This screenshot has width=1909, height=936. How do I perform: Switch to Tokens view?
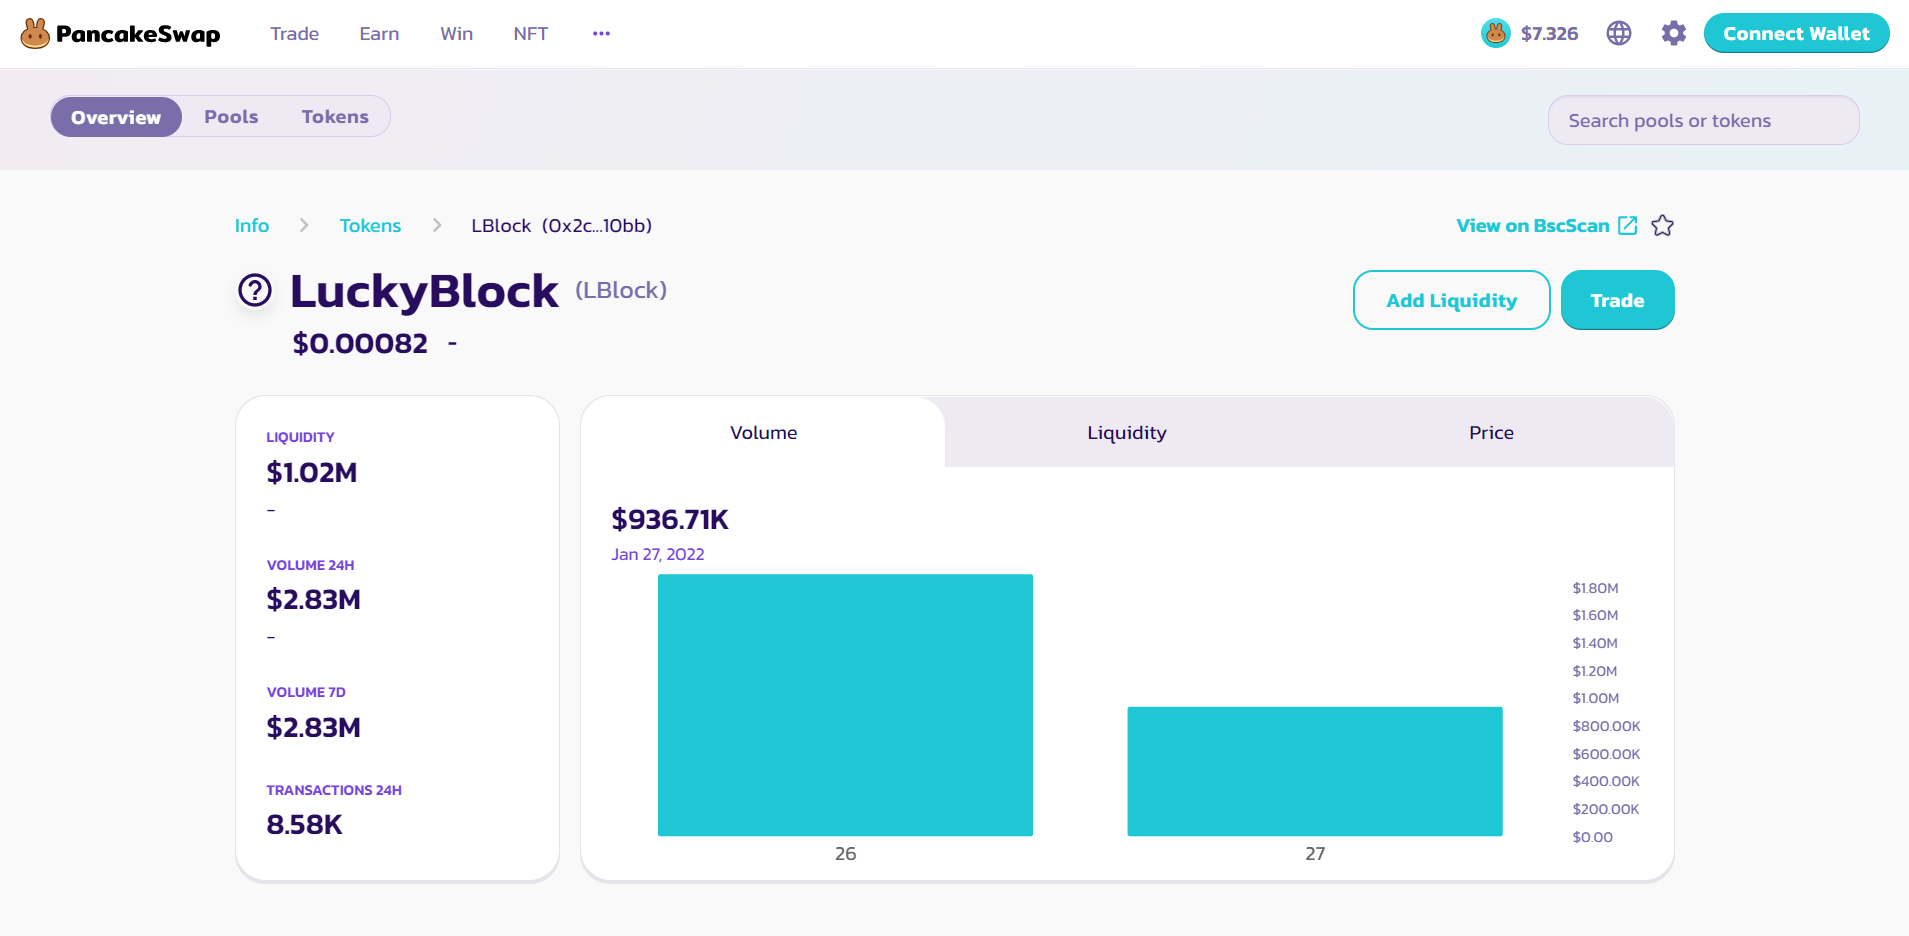[335, 117]
